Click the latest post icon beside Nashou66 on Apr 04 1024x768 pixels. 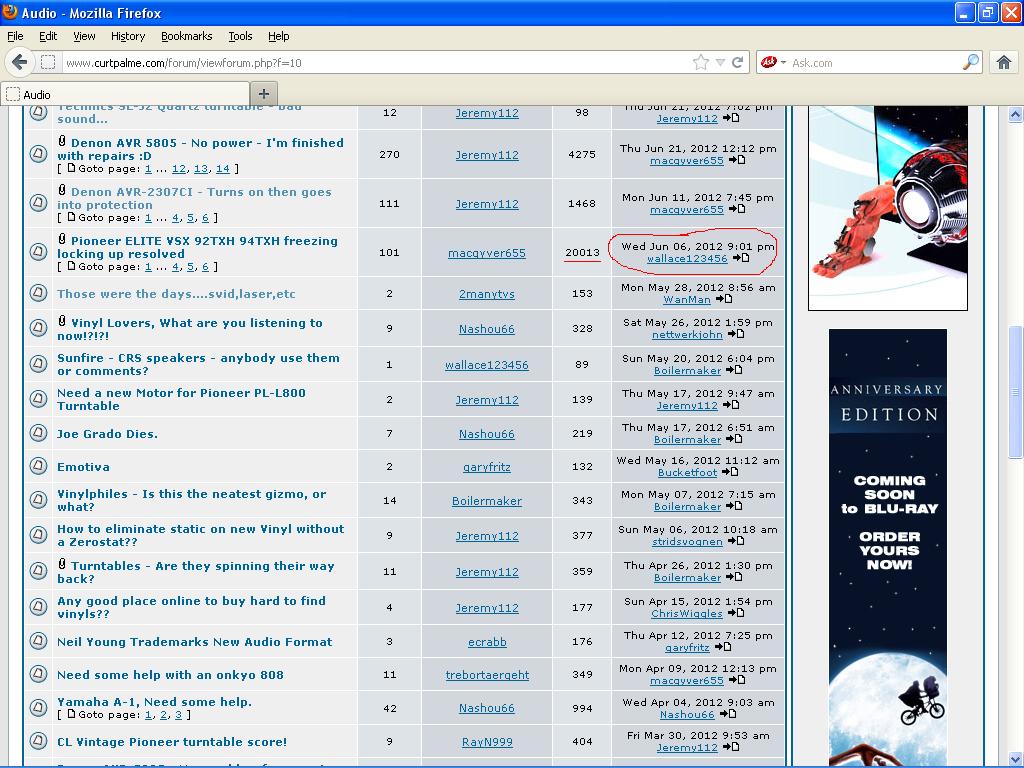[728, 714]
